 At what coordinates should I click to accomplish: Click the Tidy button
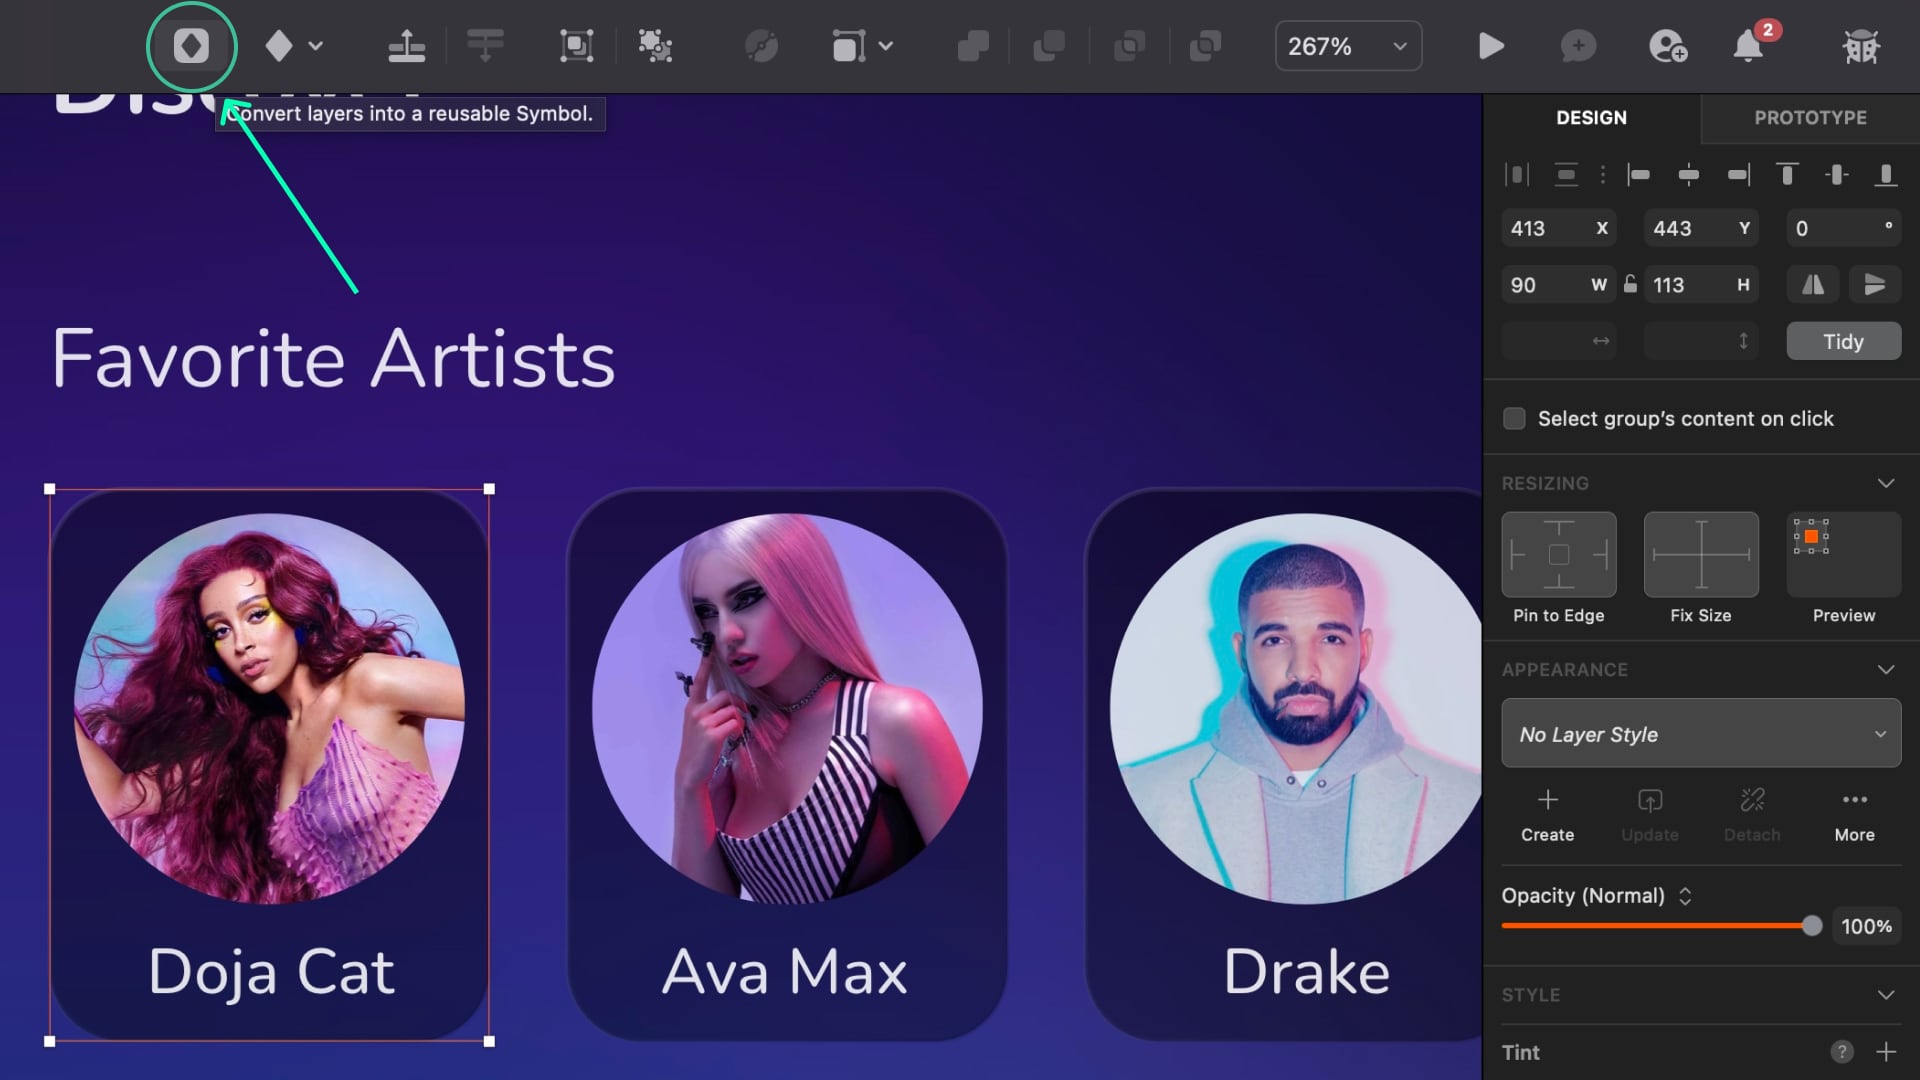point(1843,340)
